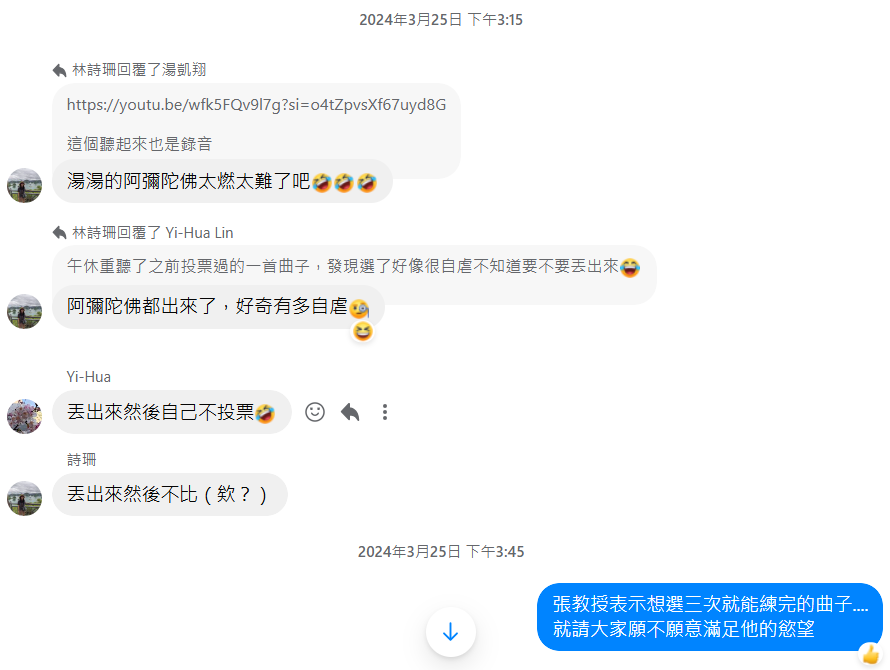Open more options three-dot menu

[385, 412]
